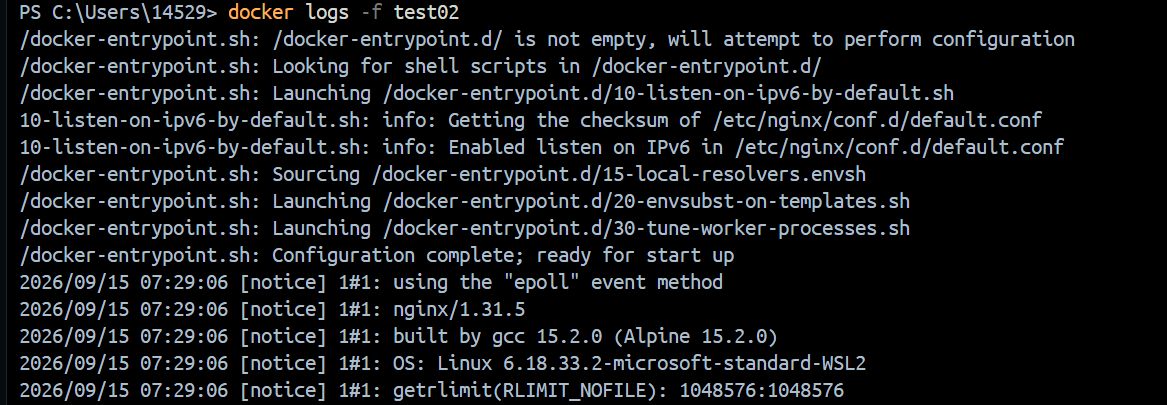The image size is (1167, 405).
Task: Click the nginx/1.31.5 version text
Action: [459, 309]
